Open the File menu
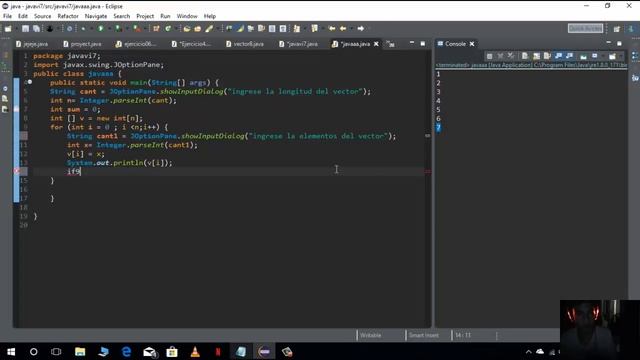 (x=7, y=16)
